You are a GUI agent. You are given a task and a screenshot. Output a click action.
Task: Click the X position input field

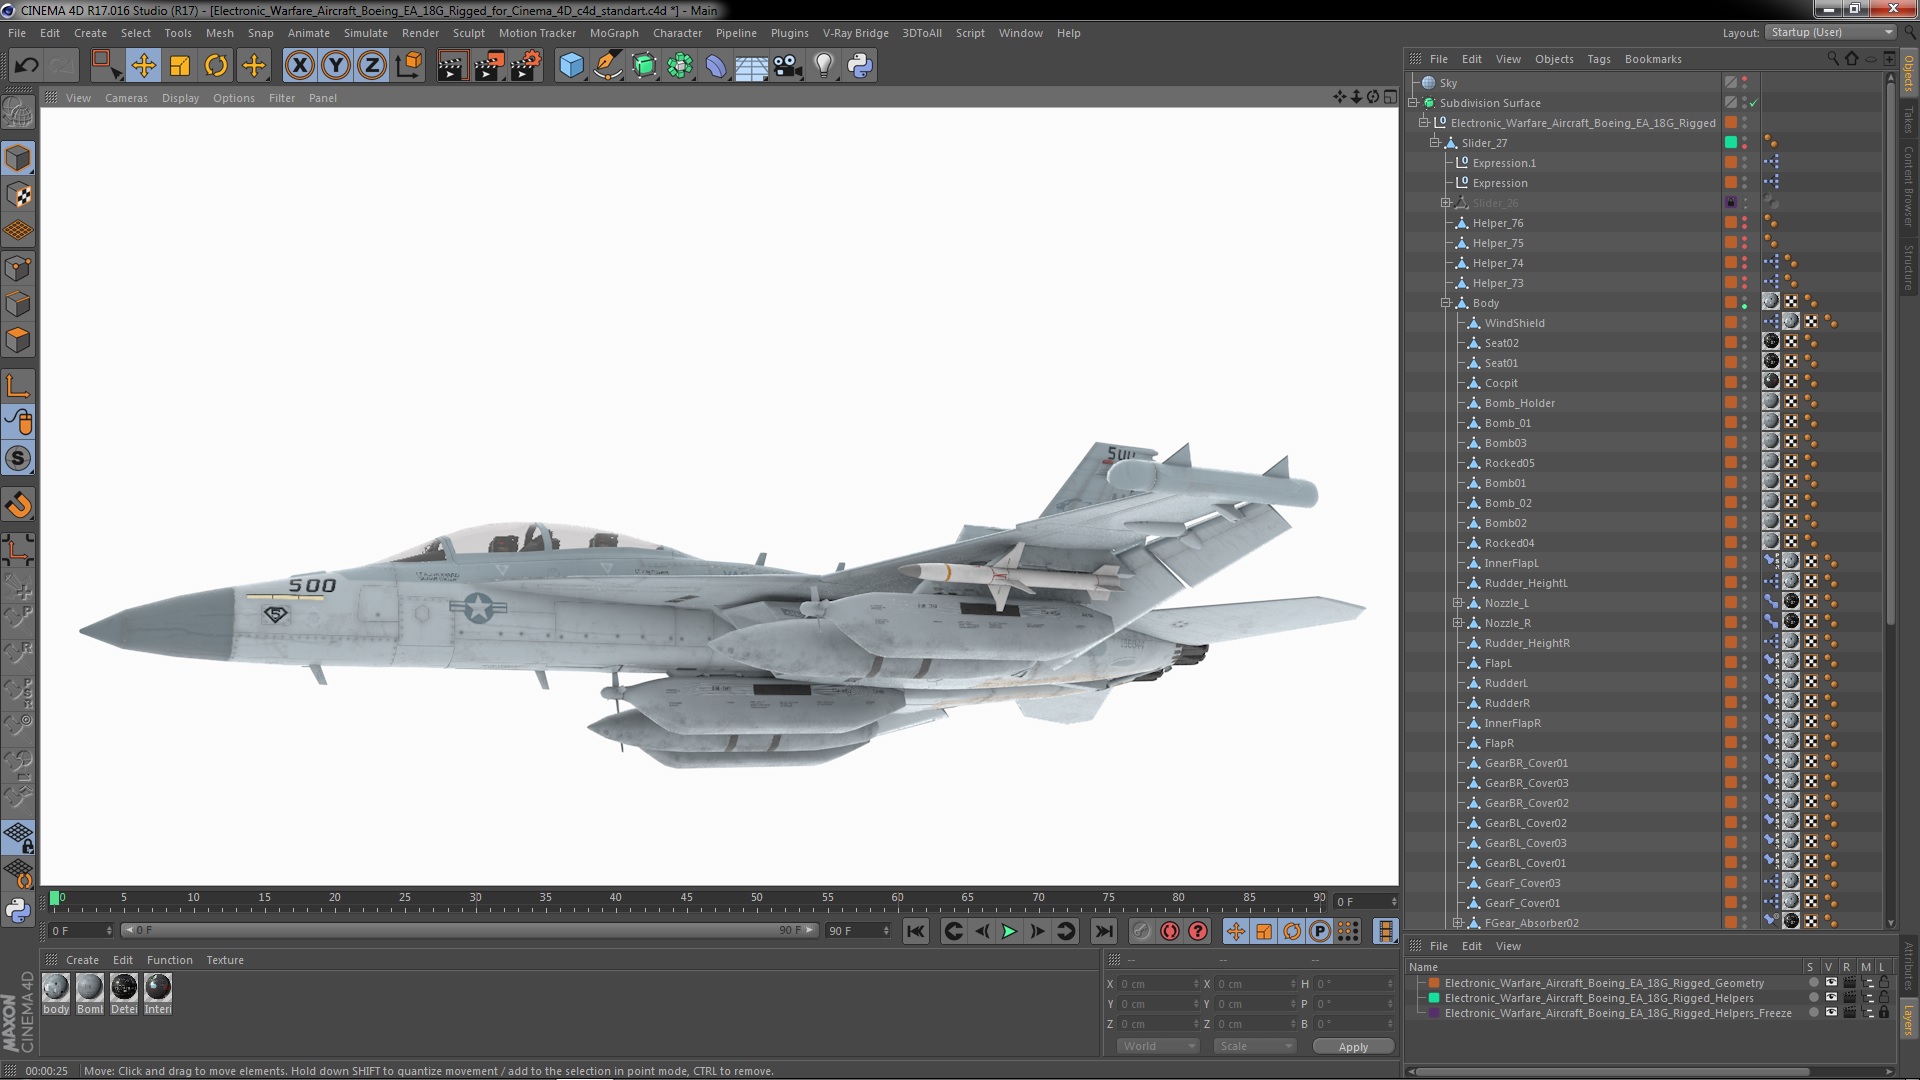pos(1158,984)
